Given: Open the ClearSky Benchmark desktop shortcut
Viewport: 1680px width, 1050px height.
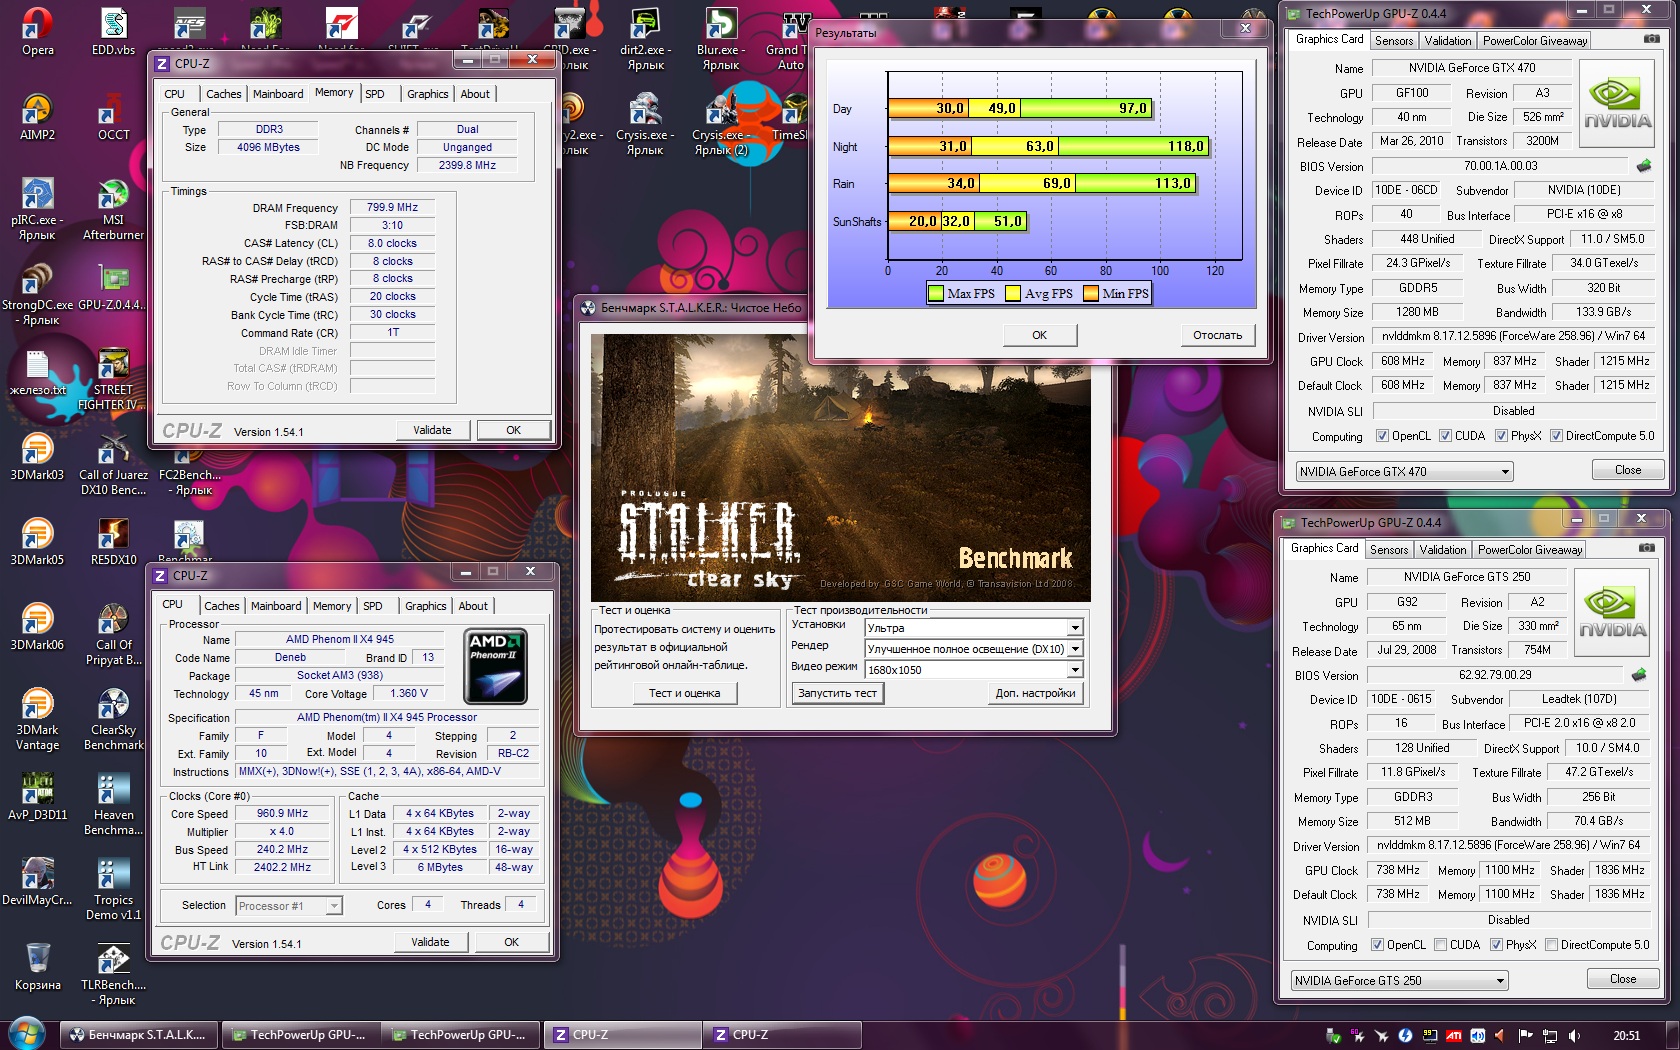Looking at the screenshot, I should 113,720.
